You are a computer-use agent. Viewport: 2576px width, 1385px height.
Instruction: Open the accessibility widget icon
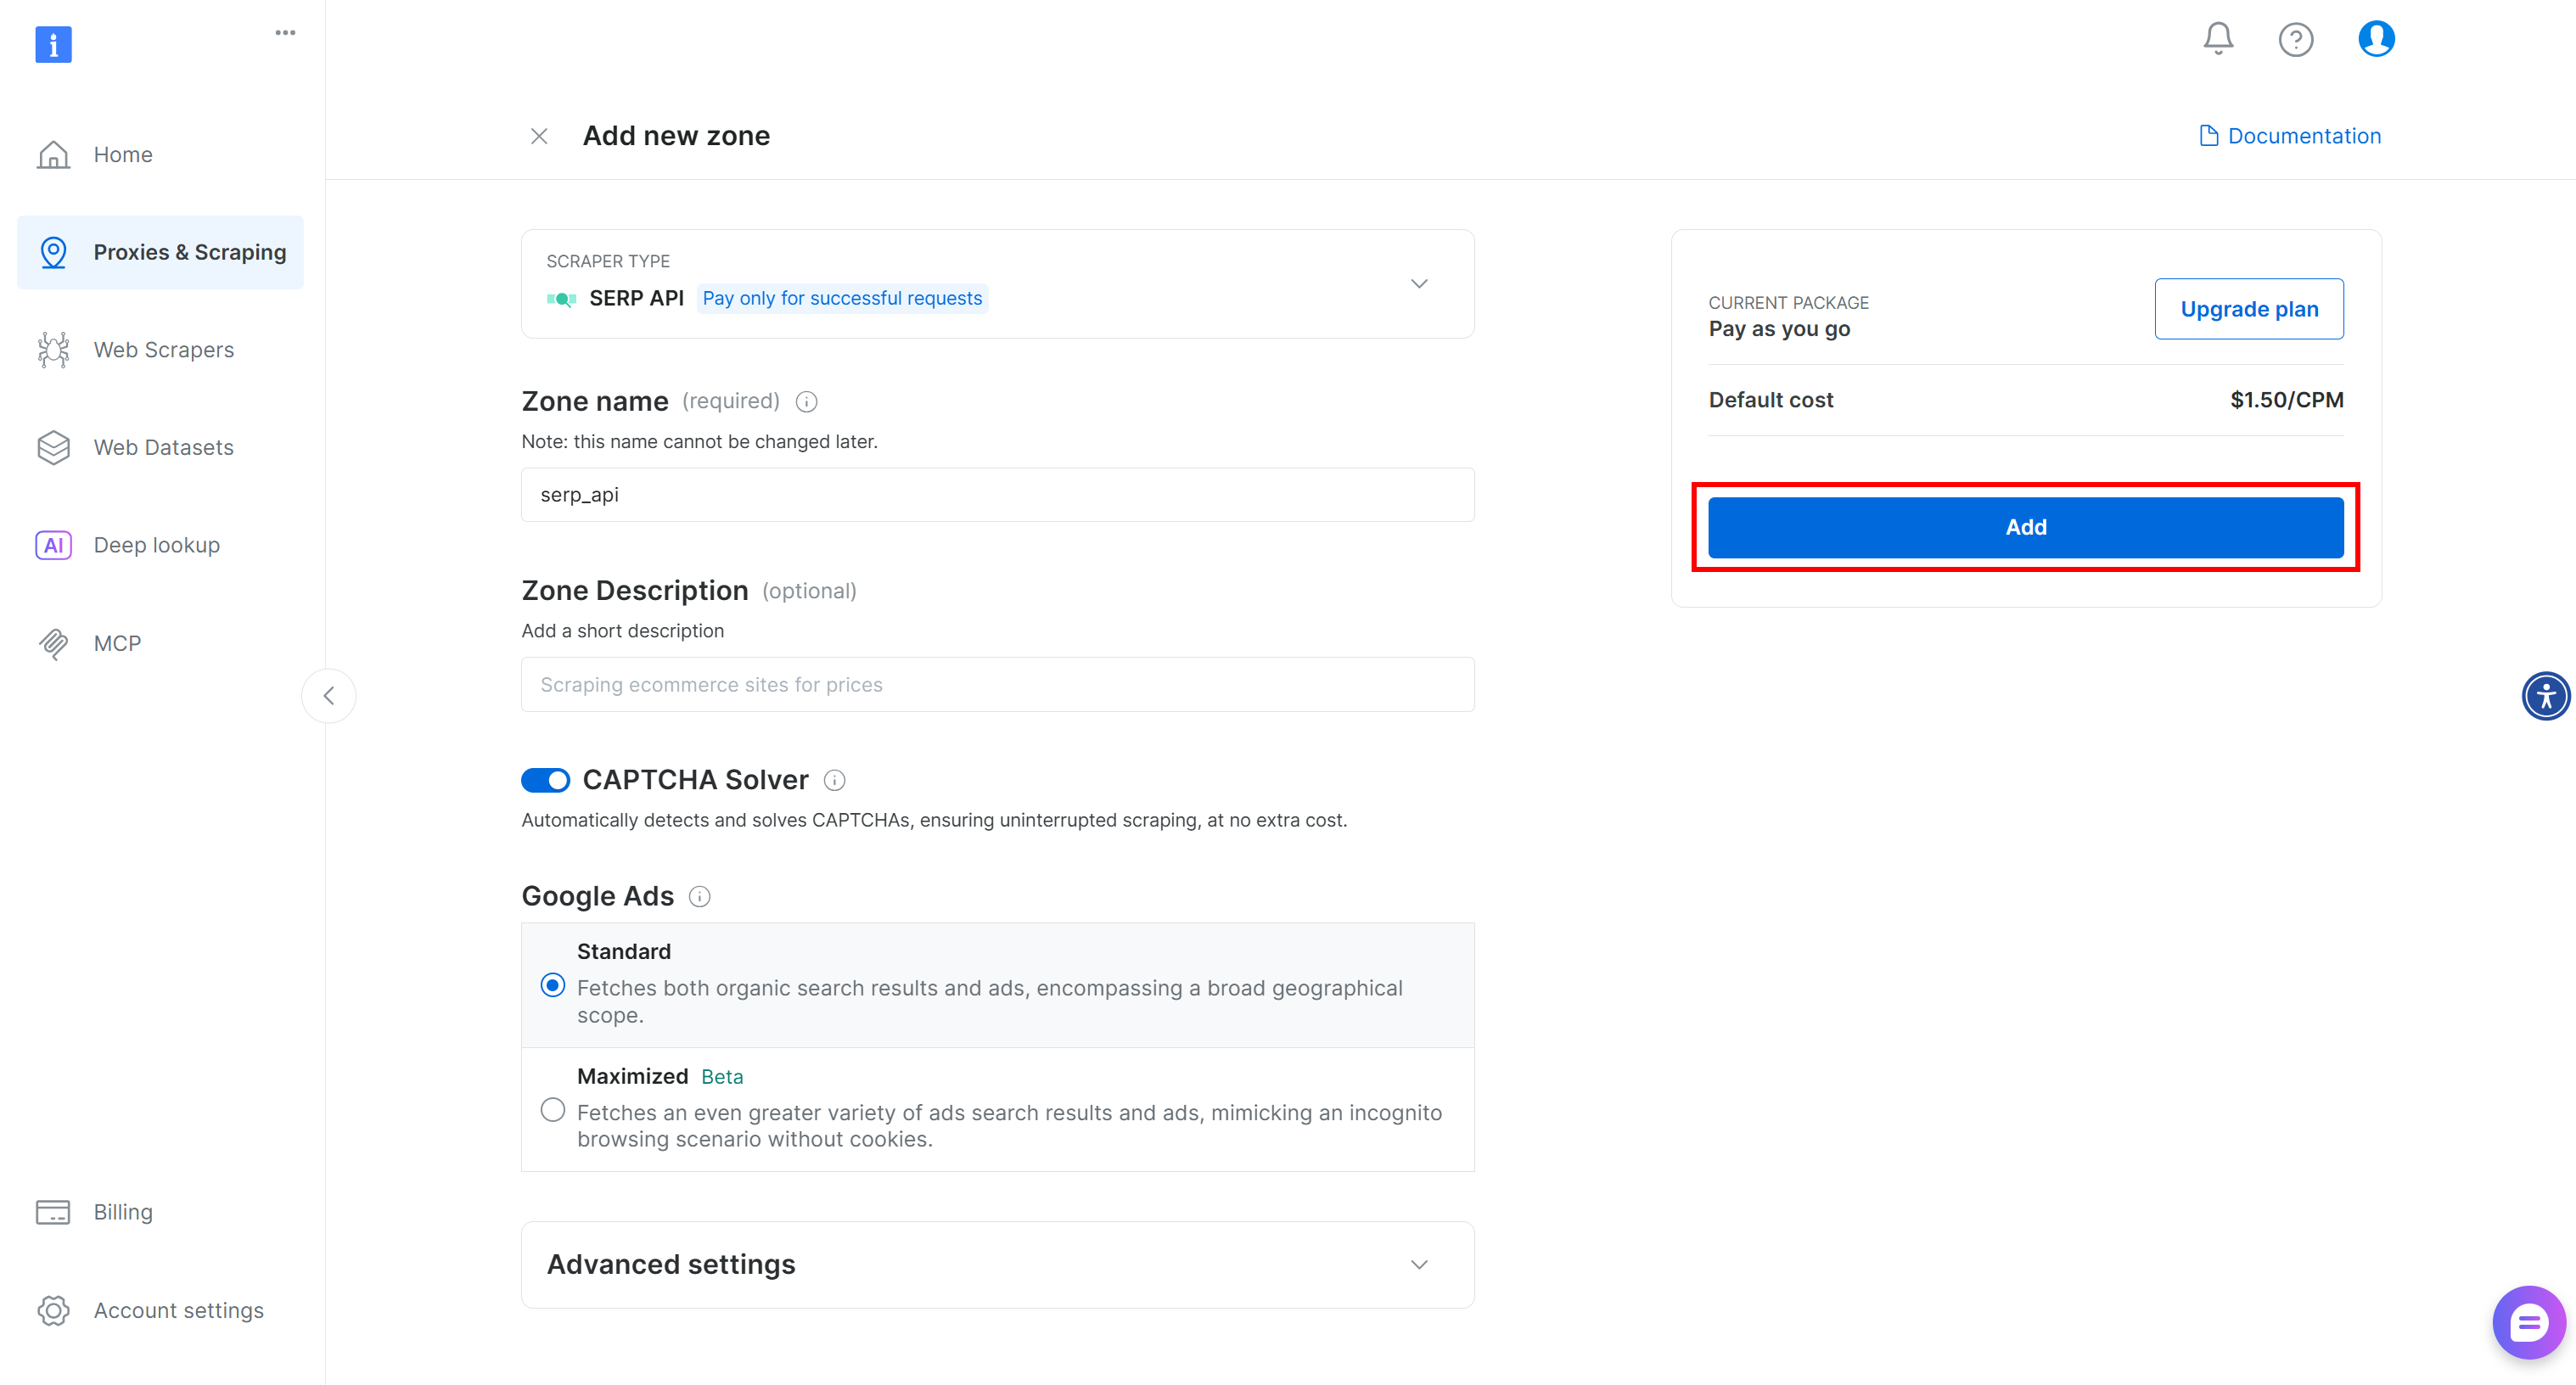pos(2546,696)
